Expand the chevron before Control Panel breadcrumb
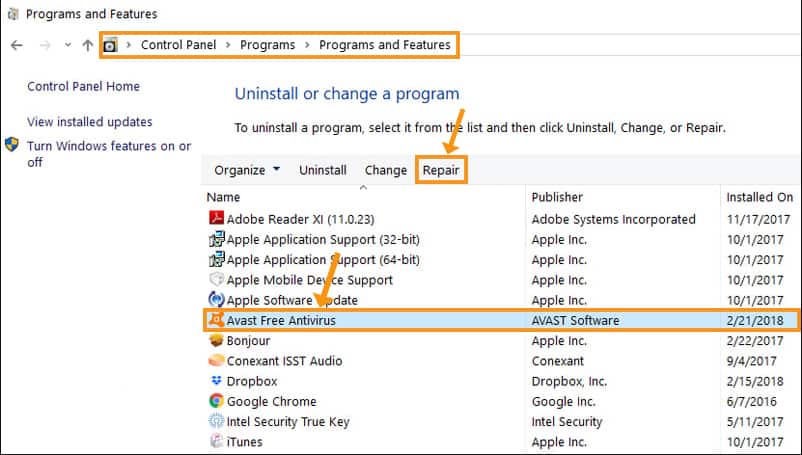802x455 pixels. (129, 45)
